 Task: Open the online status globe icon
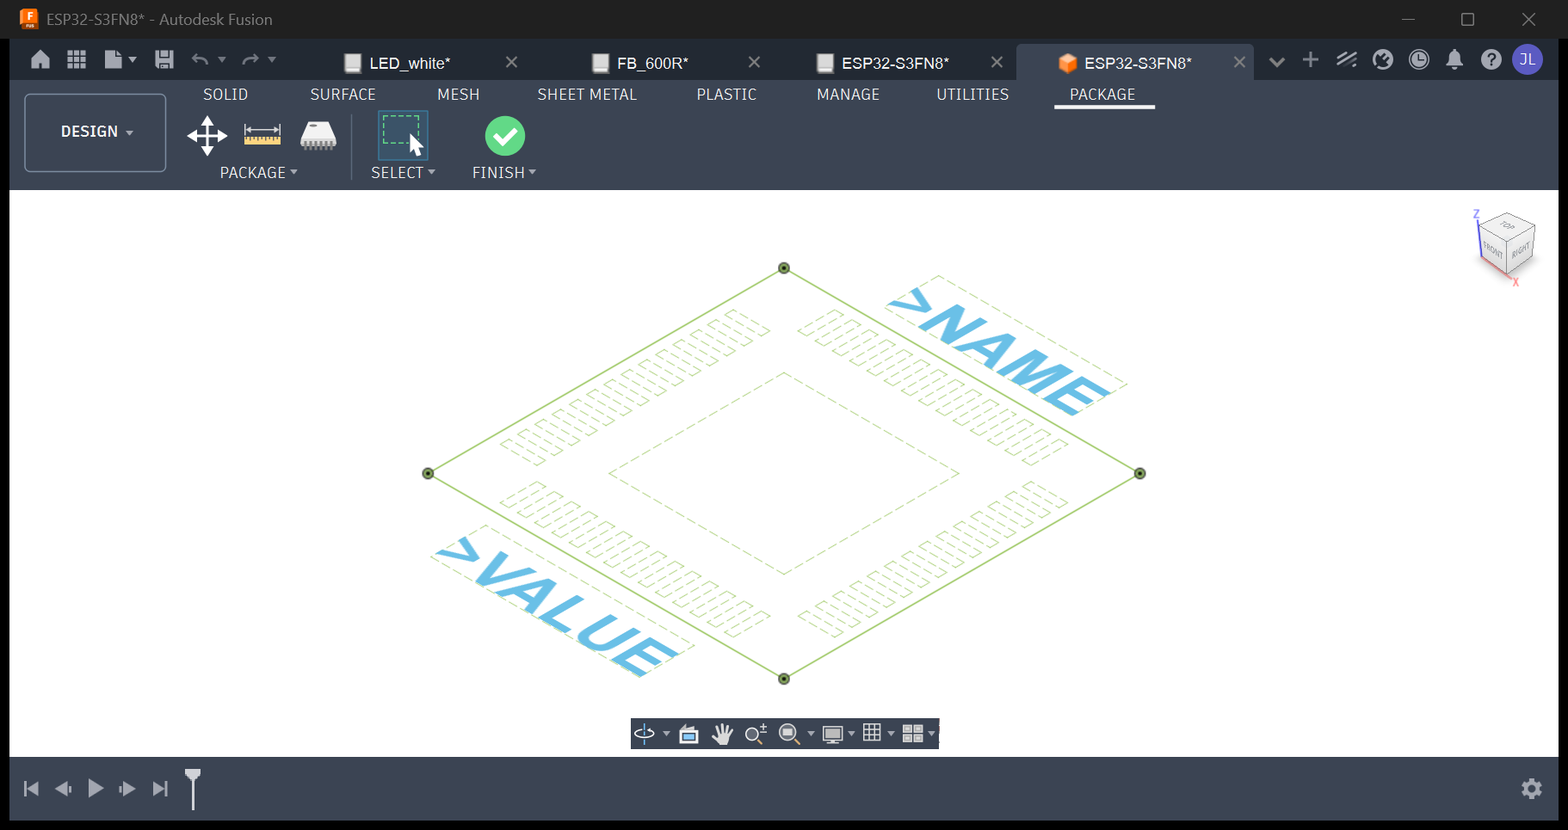(x=1383, y=60)
